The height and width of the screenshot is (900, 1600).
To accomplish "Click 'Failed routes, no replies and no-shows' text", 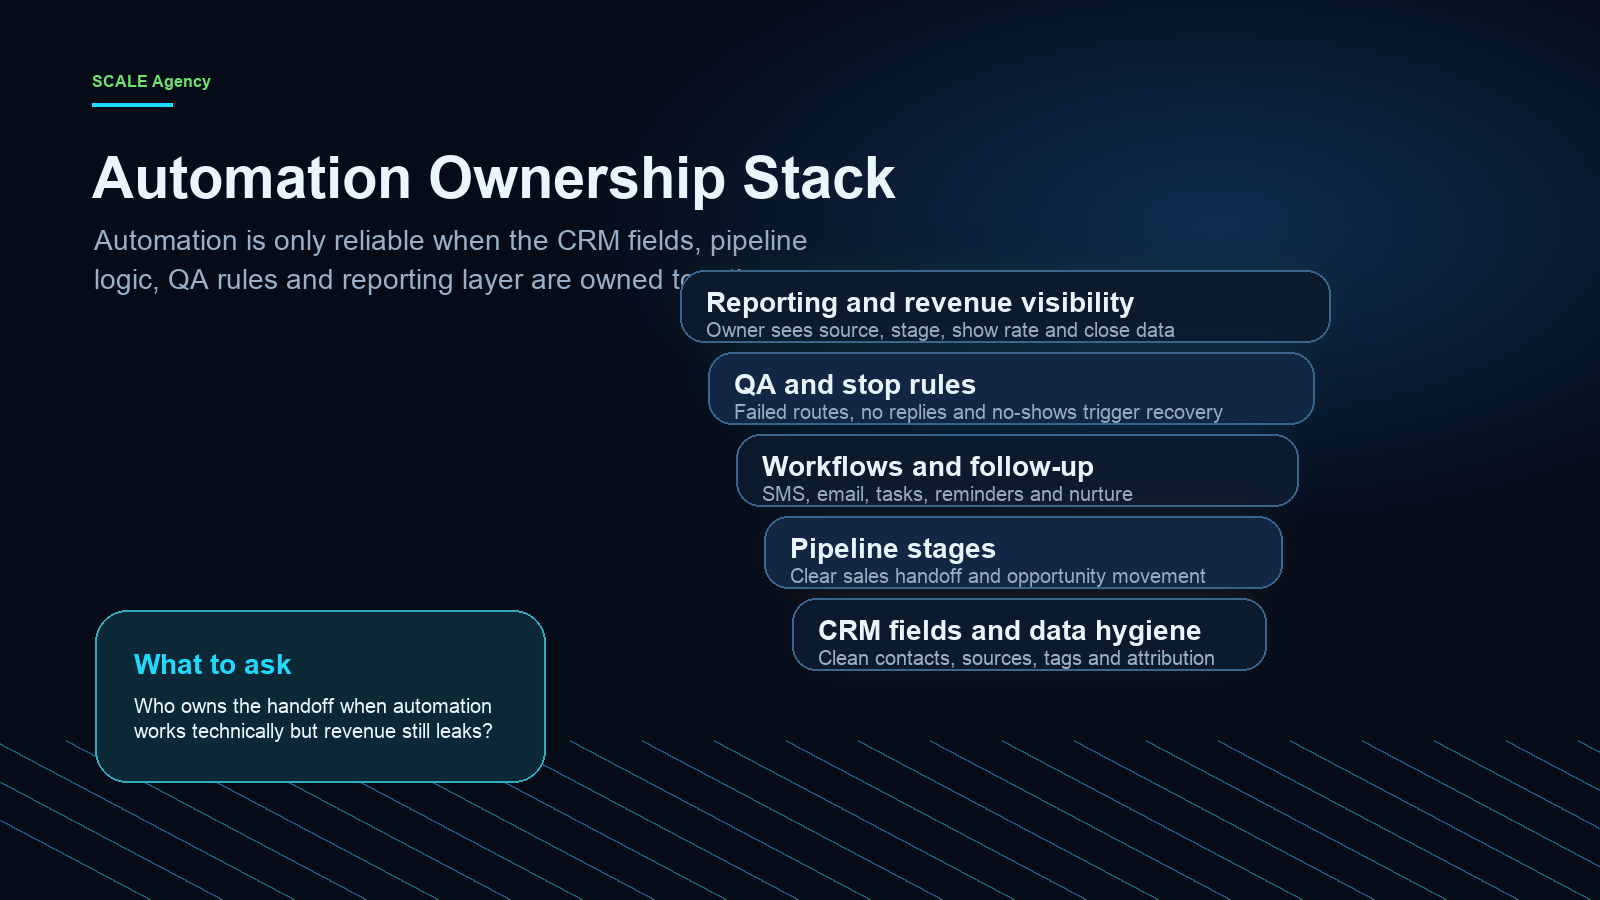I will point(978,412).
